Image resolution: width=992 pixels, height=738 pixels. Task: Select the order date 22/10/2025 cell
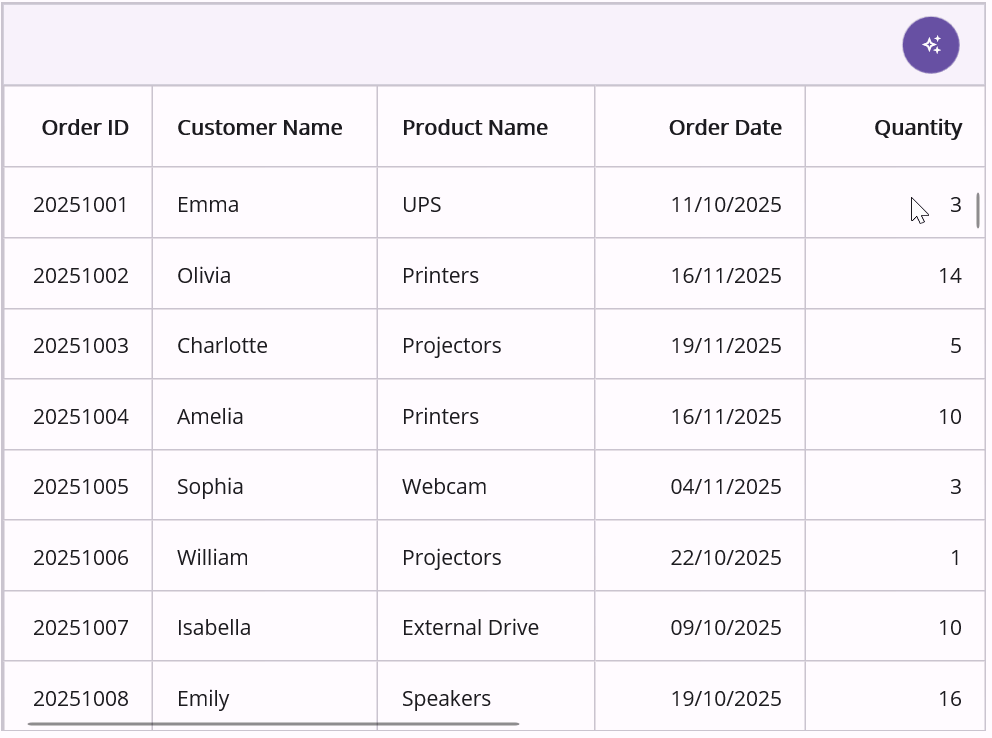726,557
